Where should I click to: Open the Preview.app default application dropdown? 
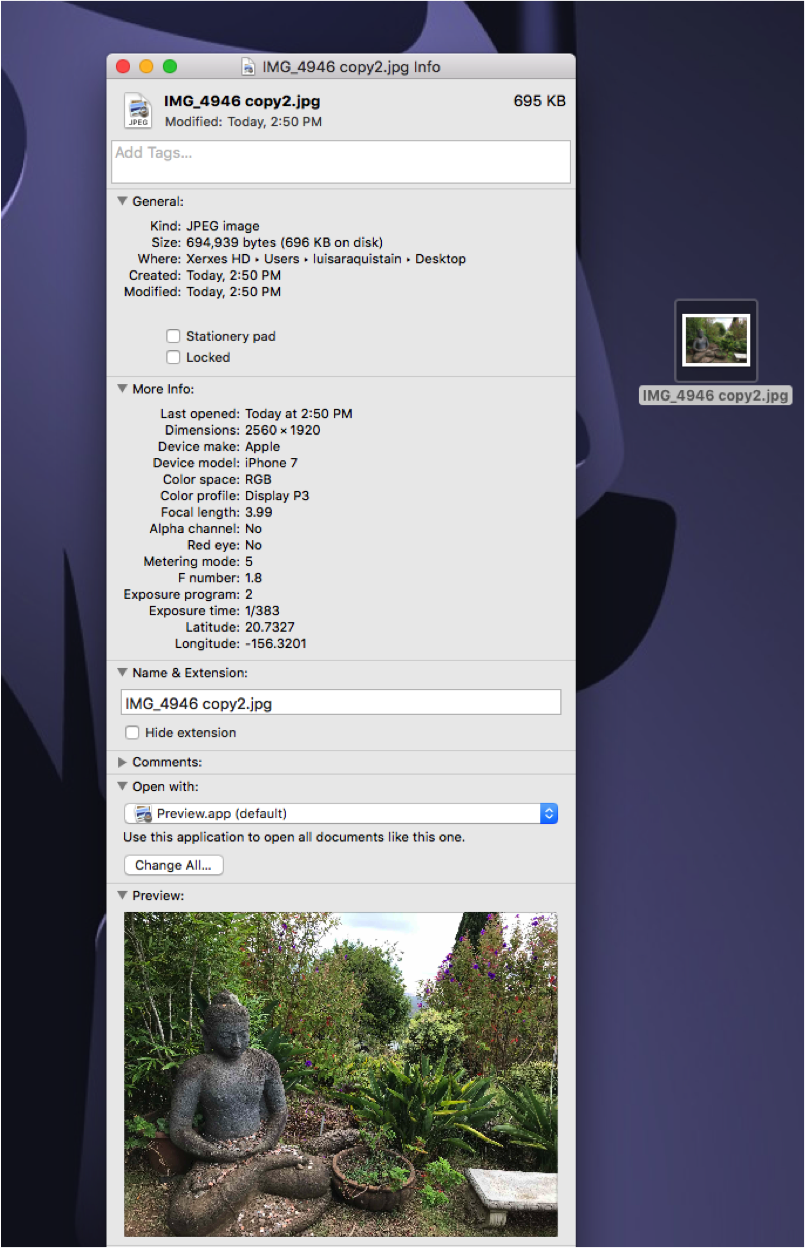pos(340,814)
